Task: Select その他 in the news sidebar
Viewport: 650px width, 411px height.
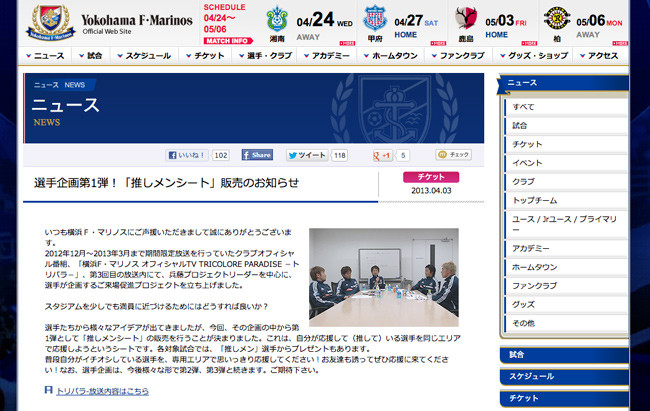Action: [566, 323]
